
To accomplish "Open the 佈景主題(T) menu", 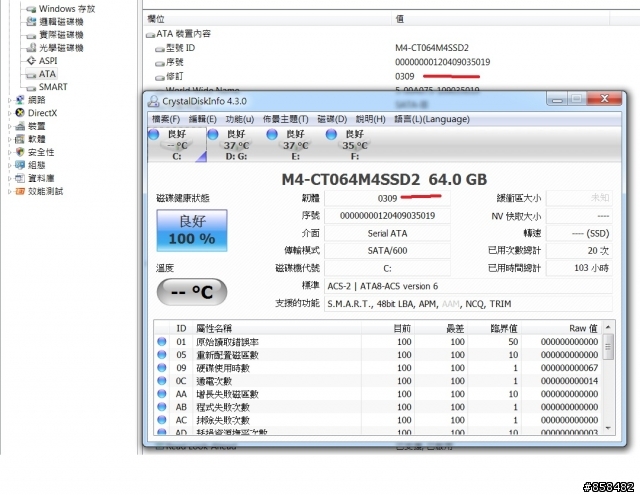I will [285, 119].
